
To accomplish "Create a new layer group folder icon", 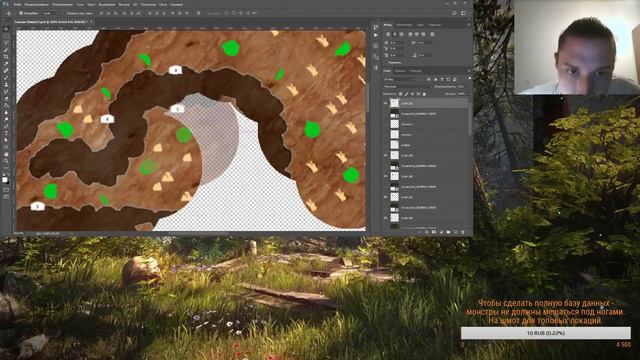I will [x=448, y=232].
